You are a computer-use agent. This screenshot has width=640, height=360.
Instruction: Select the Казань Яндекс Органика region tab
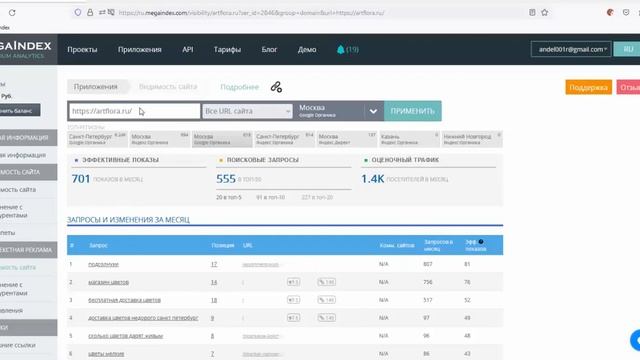(x=409, y=139)
